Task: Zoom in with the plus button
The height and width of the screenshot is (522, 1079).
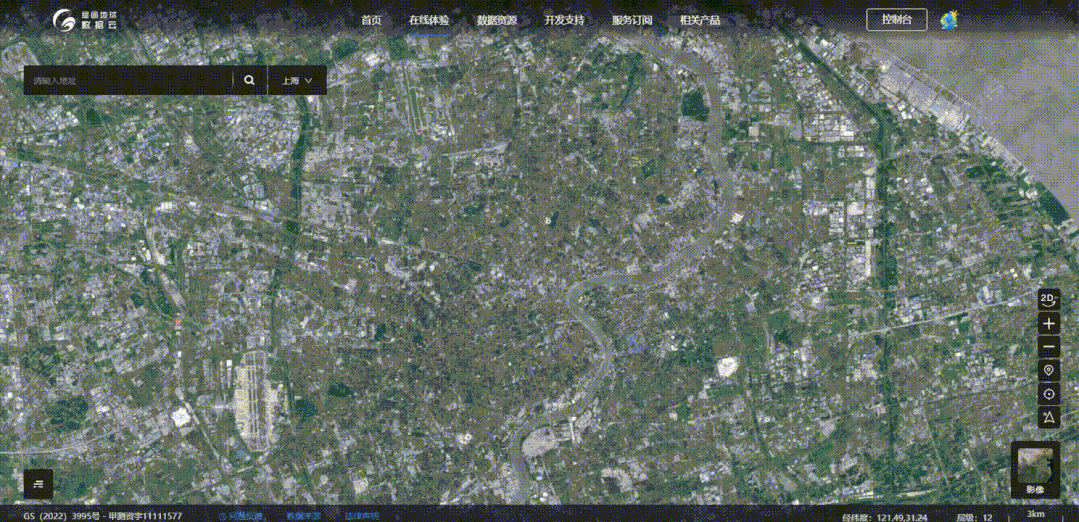Action: click(1048, 324)
